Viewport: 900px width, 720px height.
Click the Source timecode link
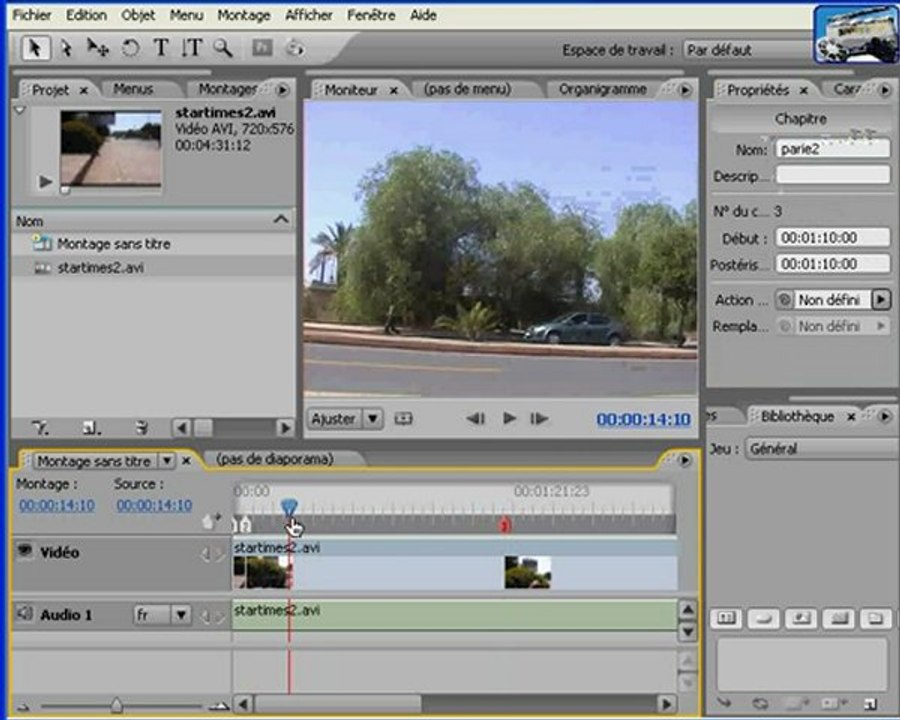click(154, 505)
